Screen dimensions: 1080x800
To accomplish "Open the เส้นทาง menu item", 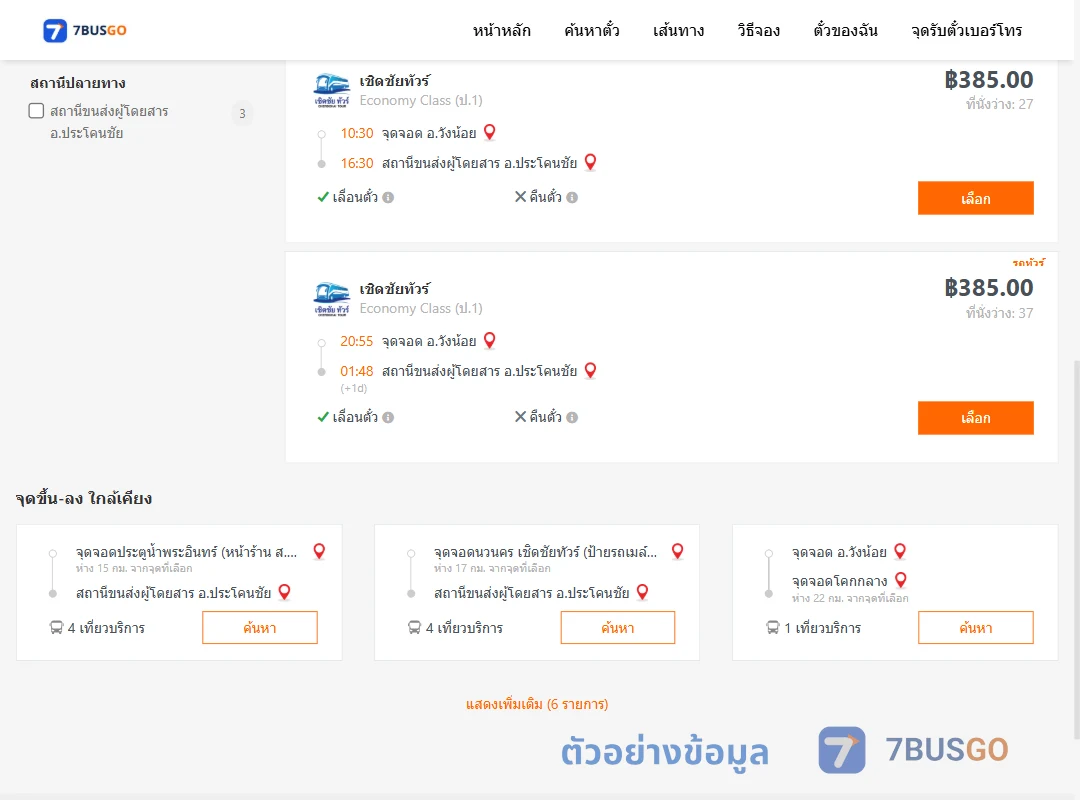I will 678,30.
